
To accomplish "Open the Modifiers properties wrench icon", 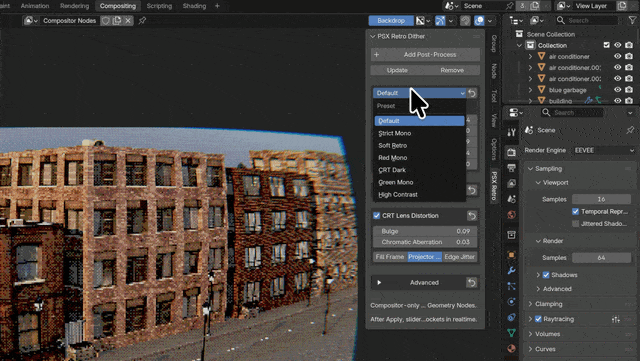I will point(511,270).
